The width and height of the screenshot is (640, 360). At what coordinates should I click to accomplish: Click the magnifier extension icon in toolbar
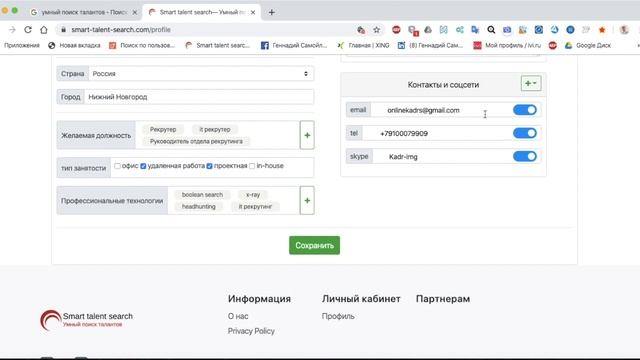click(491, 29)
